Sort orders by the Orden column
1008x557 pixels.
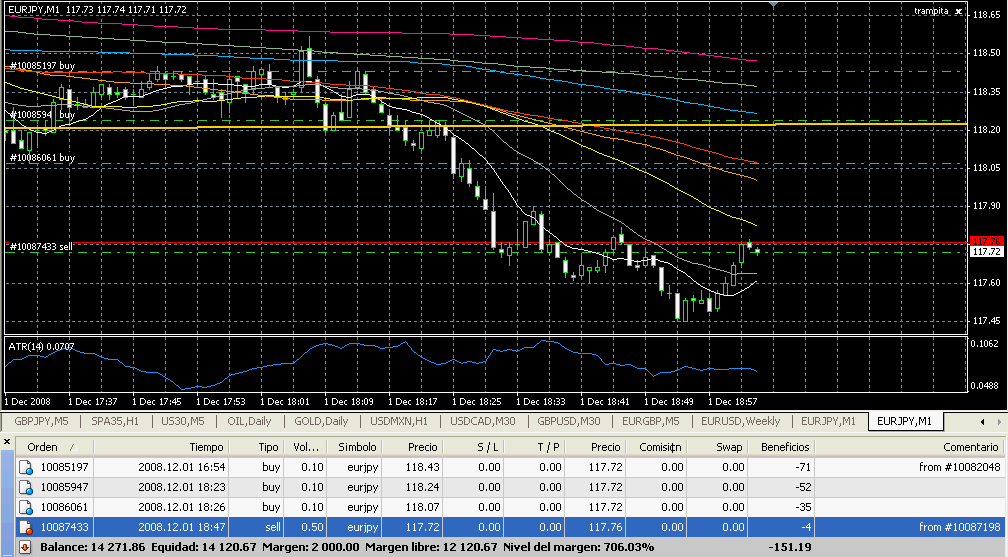pos(54,447)
